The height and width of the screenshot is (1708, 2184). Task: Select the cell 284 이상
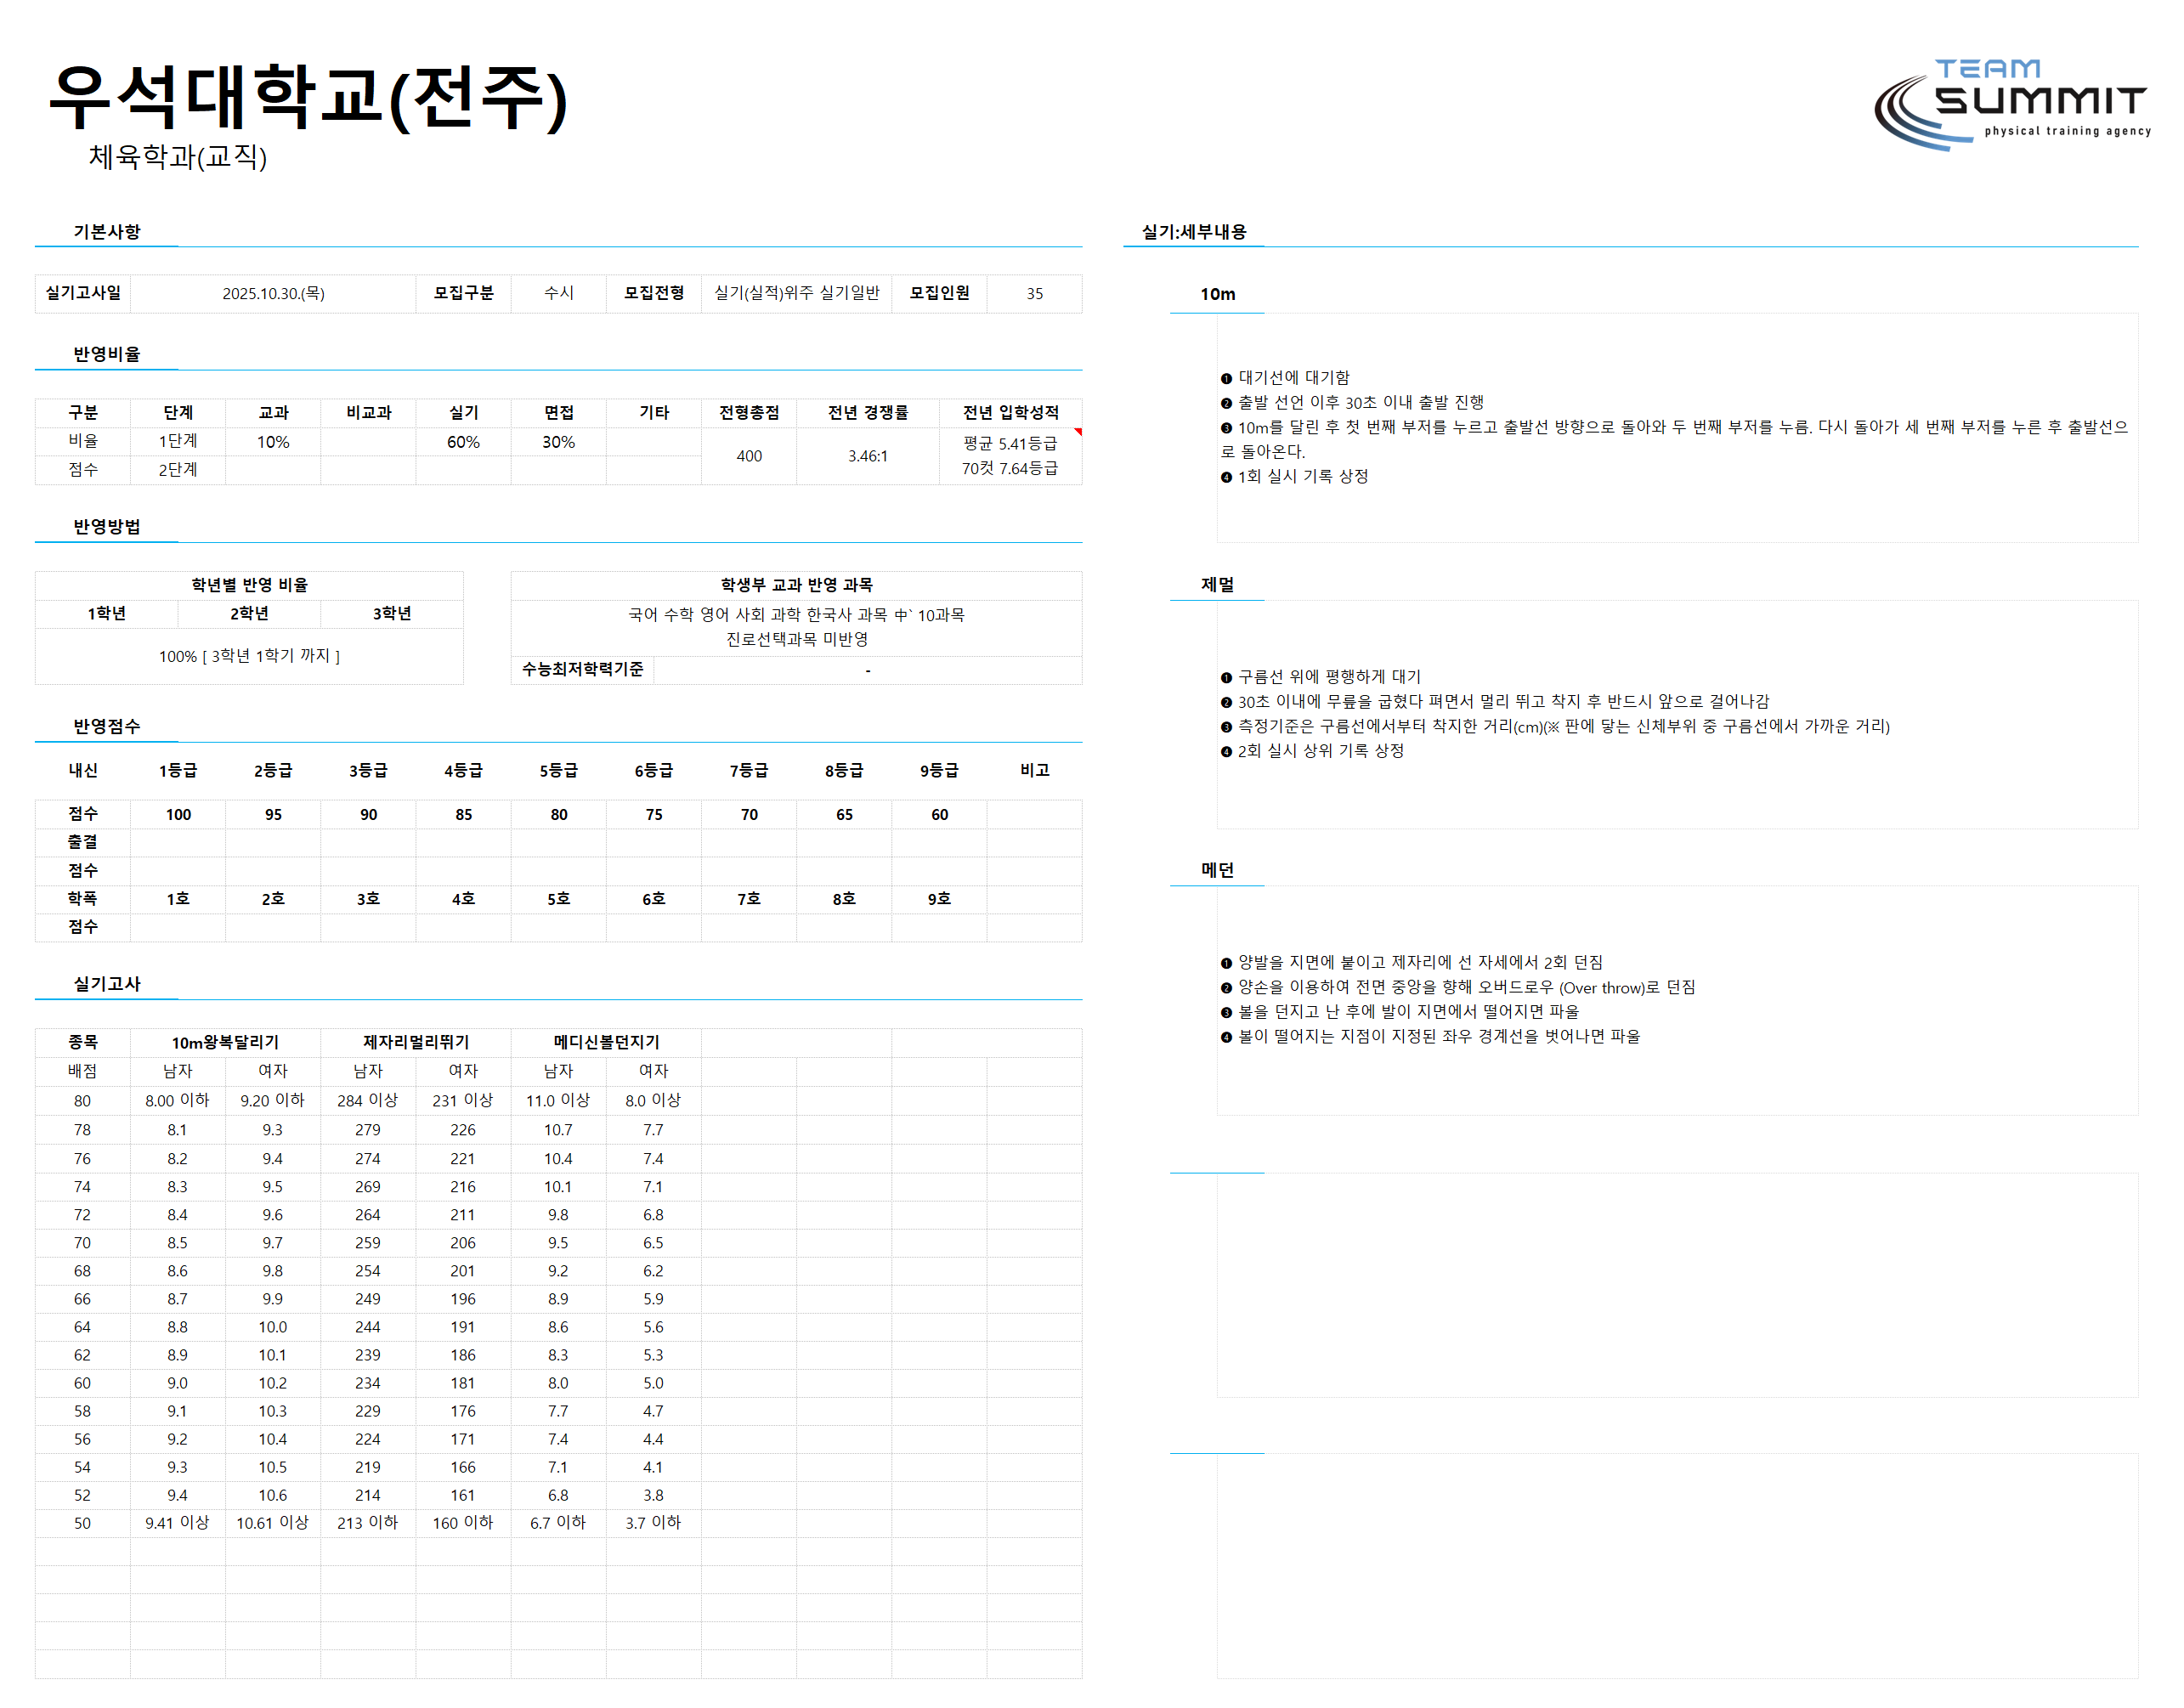(368, 1100)
